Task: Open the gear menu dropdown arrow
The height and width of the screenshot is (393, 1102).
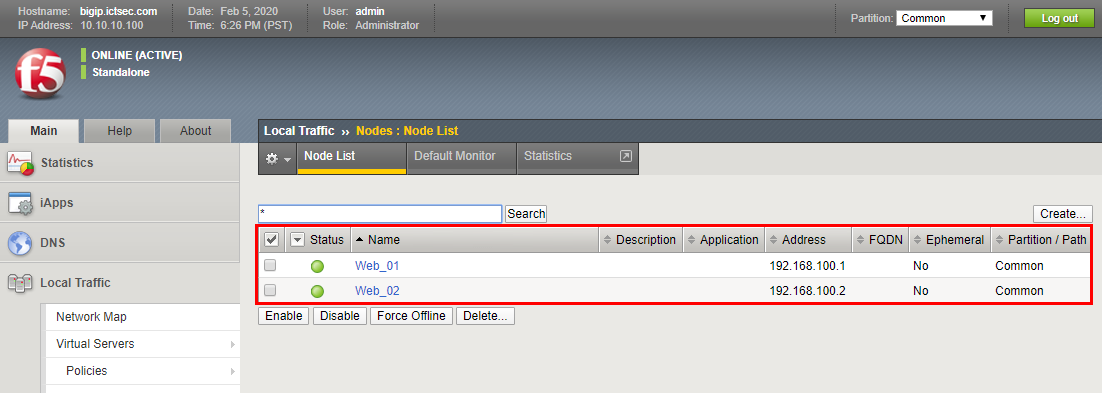Action: (x=287, y=160)
